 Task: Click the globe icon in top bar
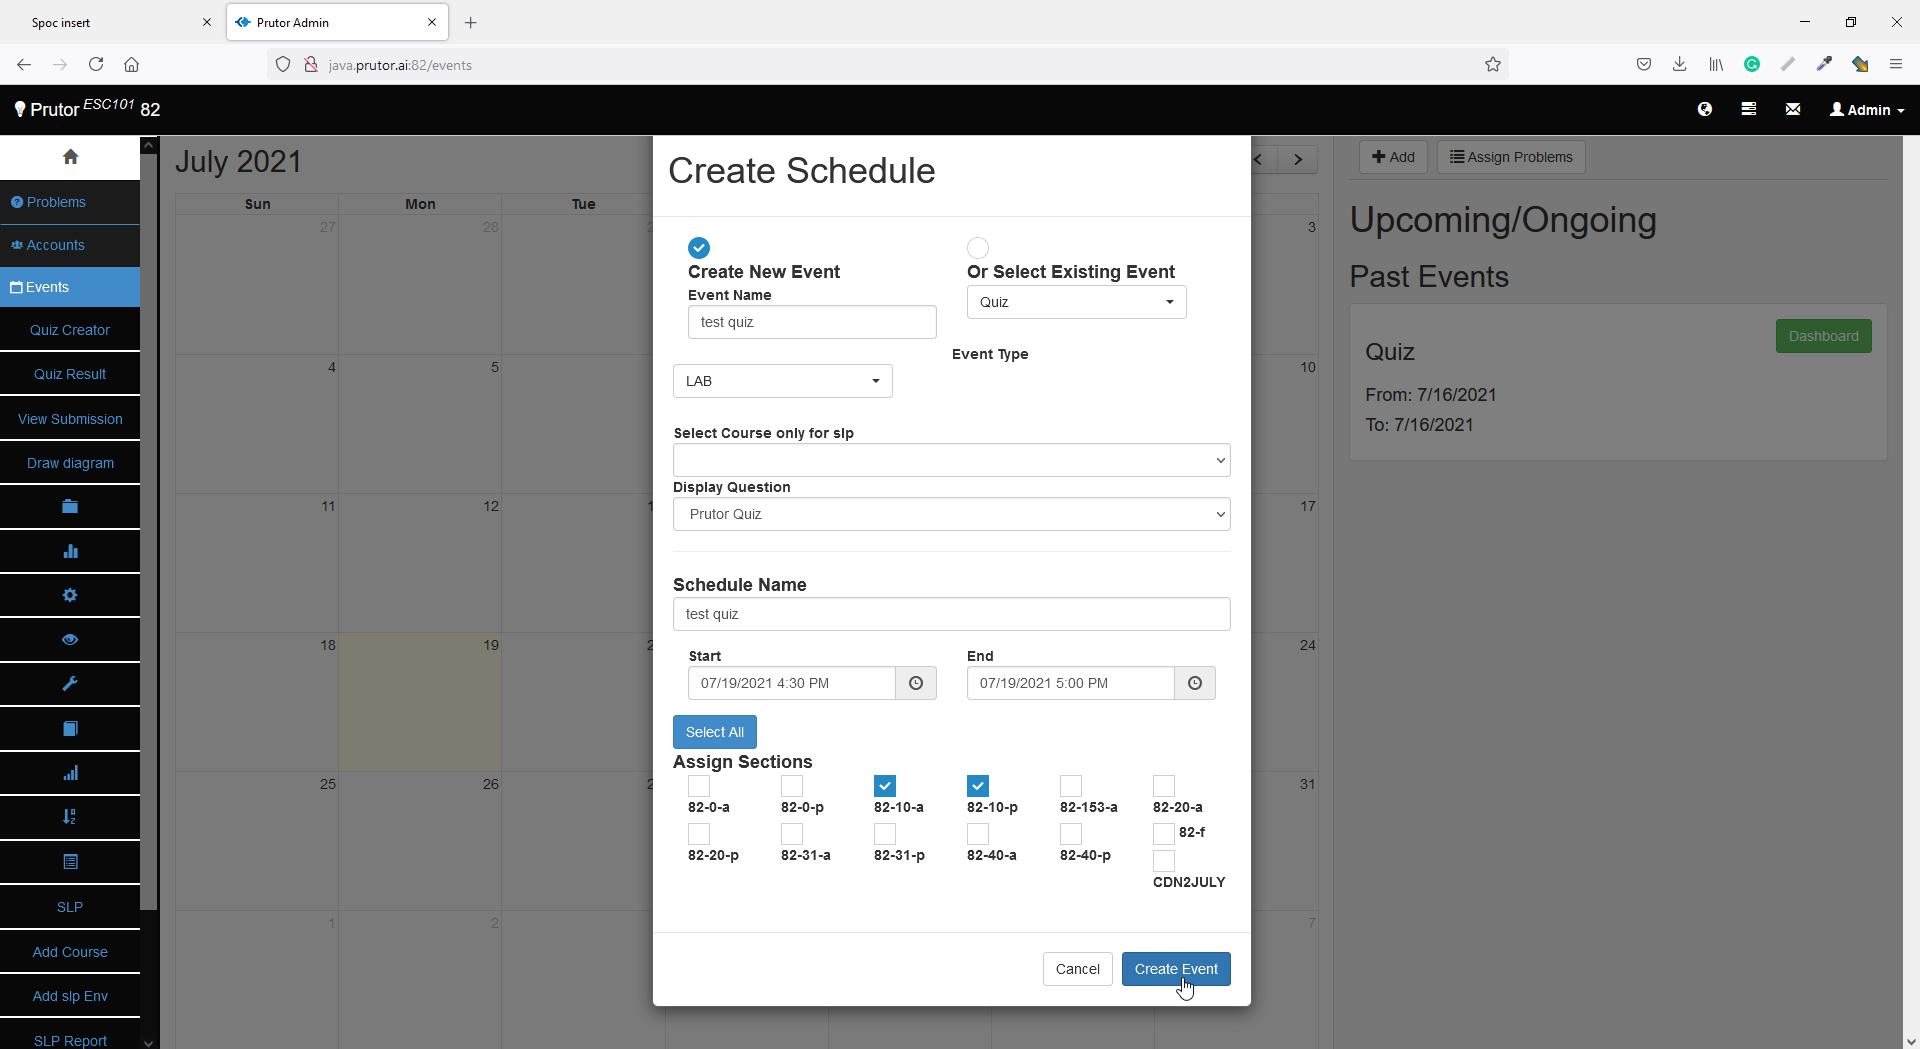(1705, 109)
